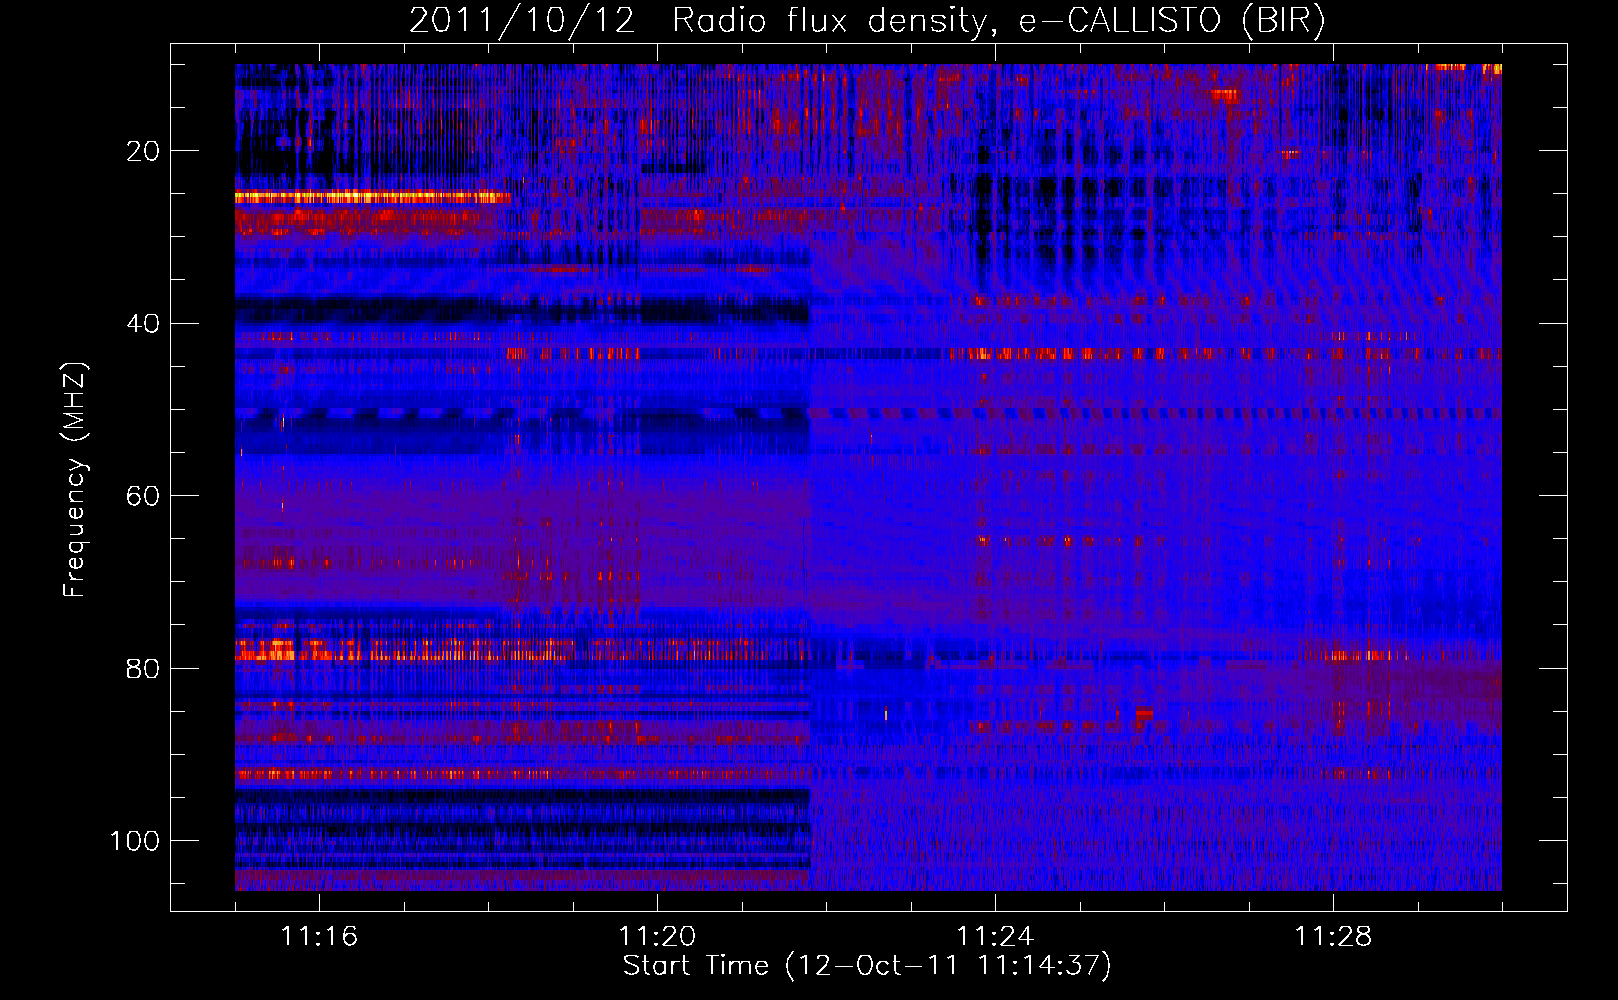Select the 'Frequency (MHZ)' y-axis label
Screen dimensions: 1618x1000
point(75,480)
